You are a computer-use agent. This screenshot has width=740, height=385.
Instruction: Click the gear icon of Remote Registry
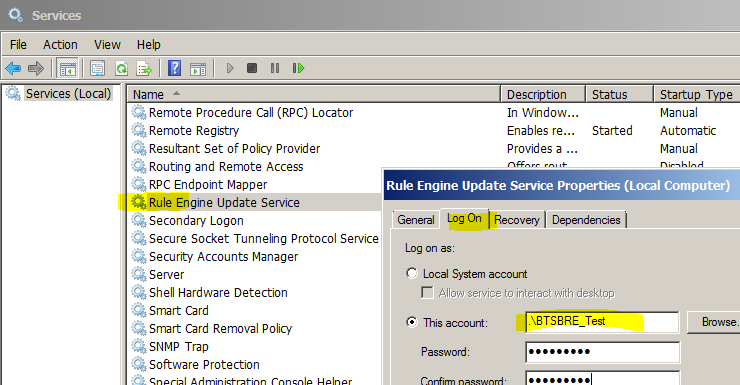pos(139,130)
